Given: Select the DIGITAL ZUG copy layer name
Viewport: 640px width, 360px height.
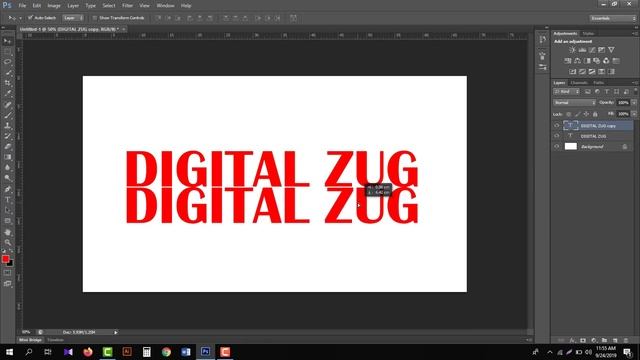Looking at the screenshot, I should (x=598, y=126).
